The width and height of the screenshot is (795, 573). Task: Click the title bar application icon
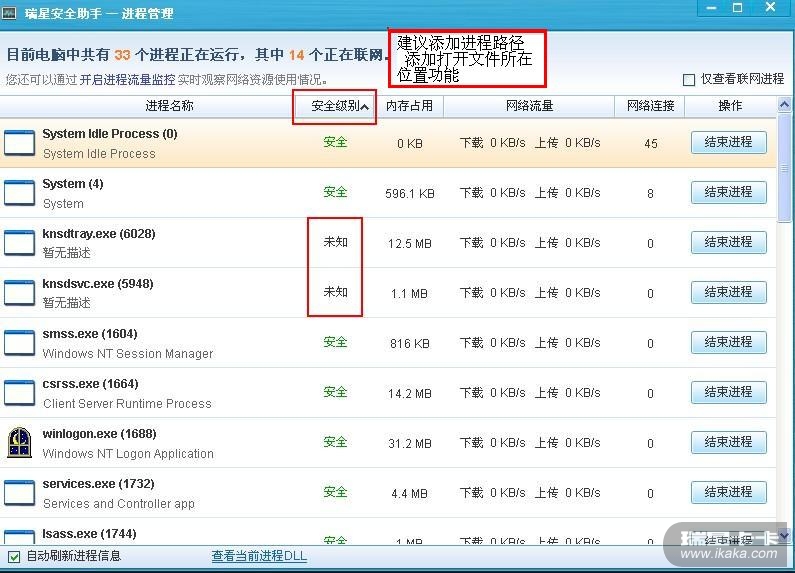click(9, 12)
